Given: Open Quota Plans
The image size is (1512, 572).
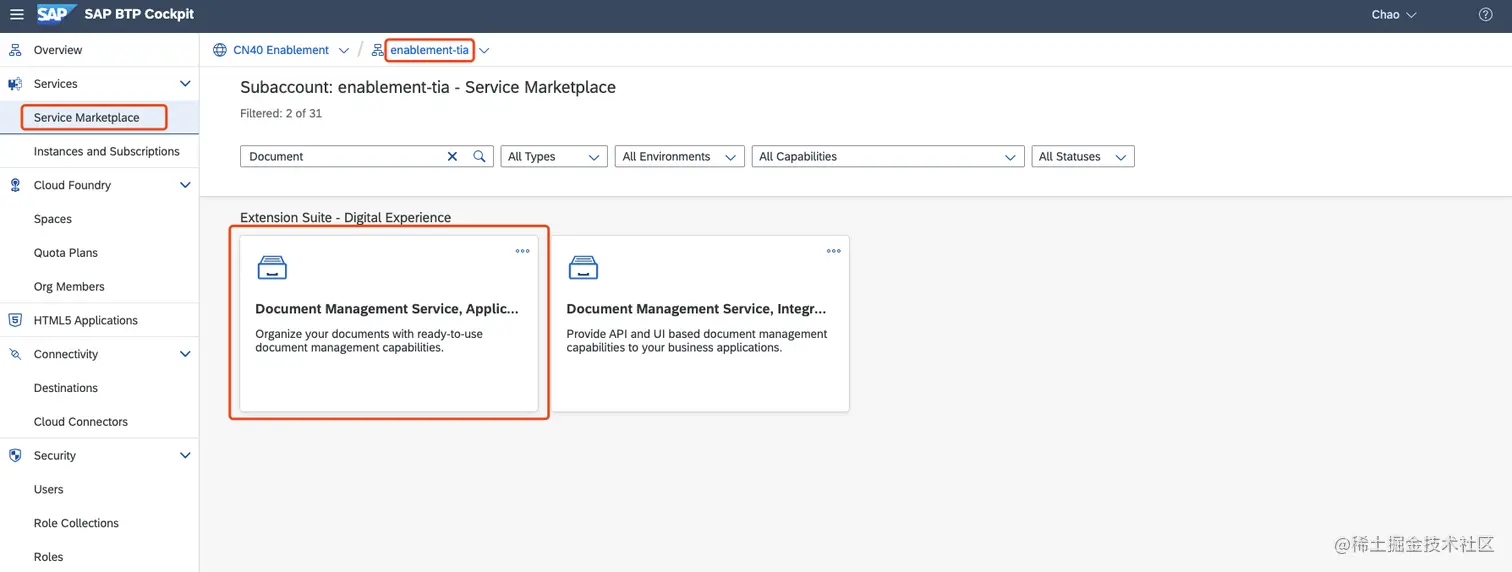Looking at the screenshot, I should point(66,253).
